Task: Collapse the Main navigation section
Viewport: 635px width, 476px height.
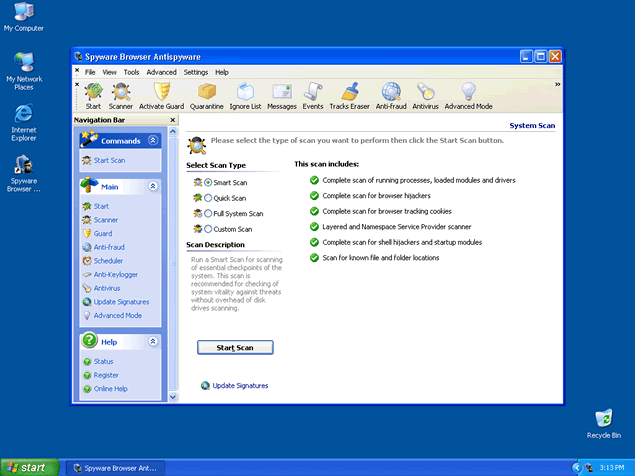Action: click(x=152, y=186)
